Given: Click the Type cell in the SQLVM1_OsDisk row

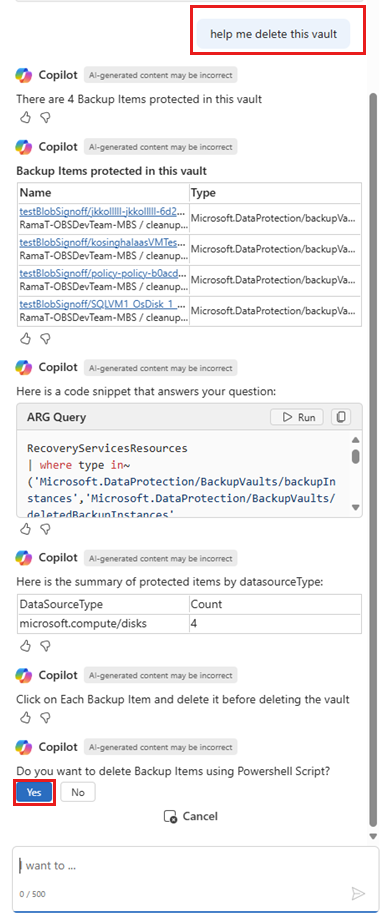Looking at the screenshot, I should 275,311.
